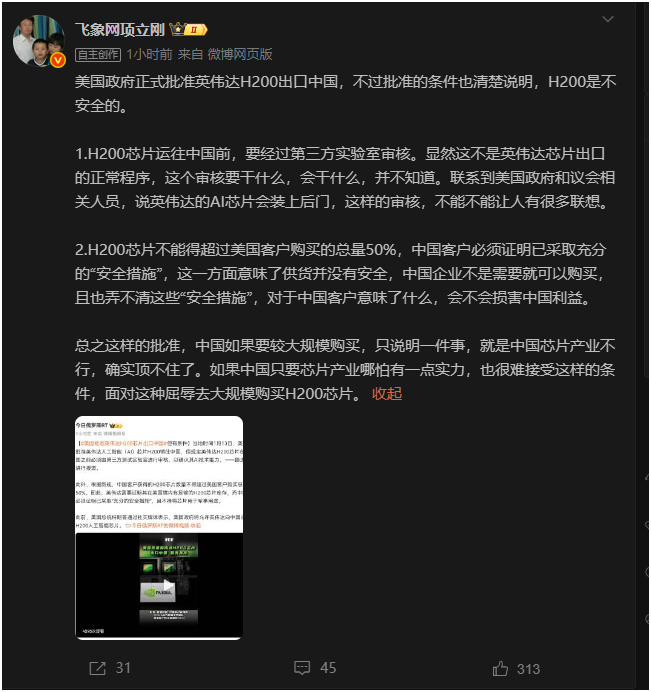Click the 自主创作 tag label

(98, 55)
